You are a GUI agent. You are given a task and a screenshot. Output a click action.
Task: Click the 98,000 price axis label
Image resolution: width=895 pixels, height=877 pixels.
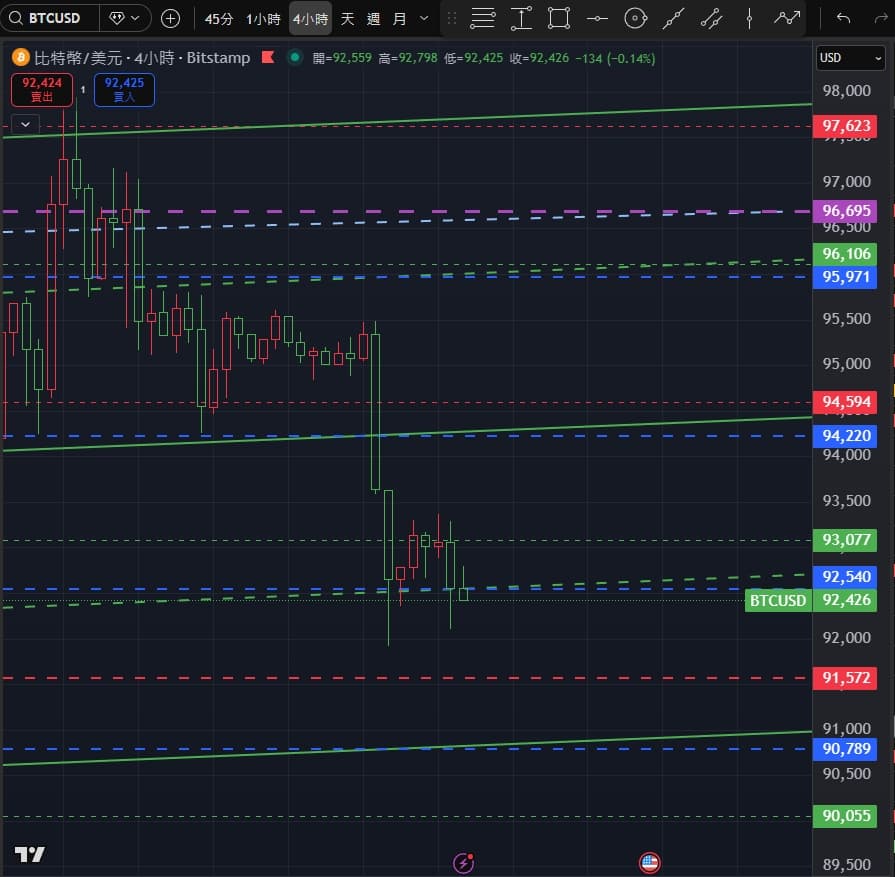[x=846, y=91]
